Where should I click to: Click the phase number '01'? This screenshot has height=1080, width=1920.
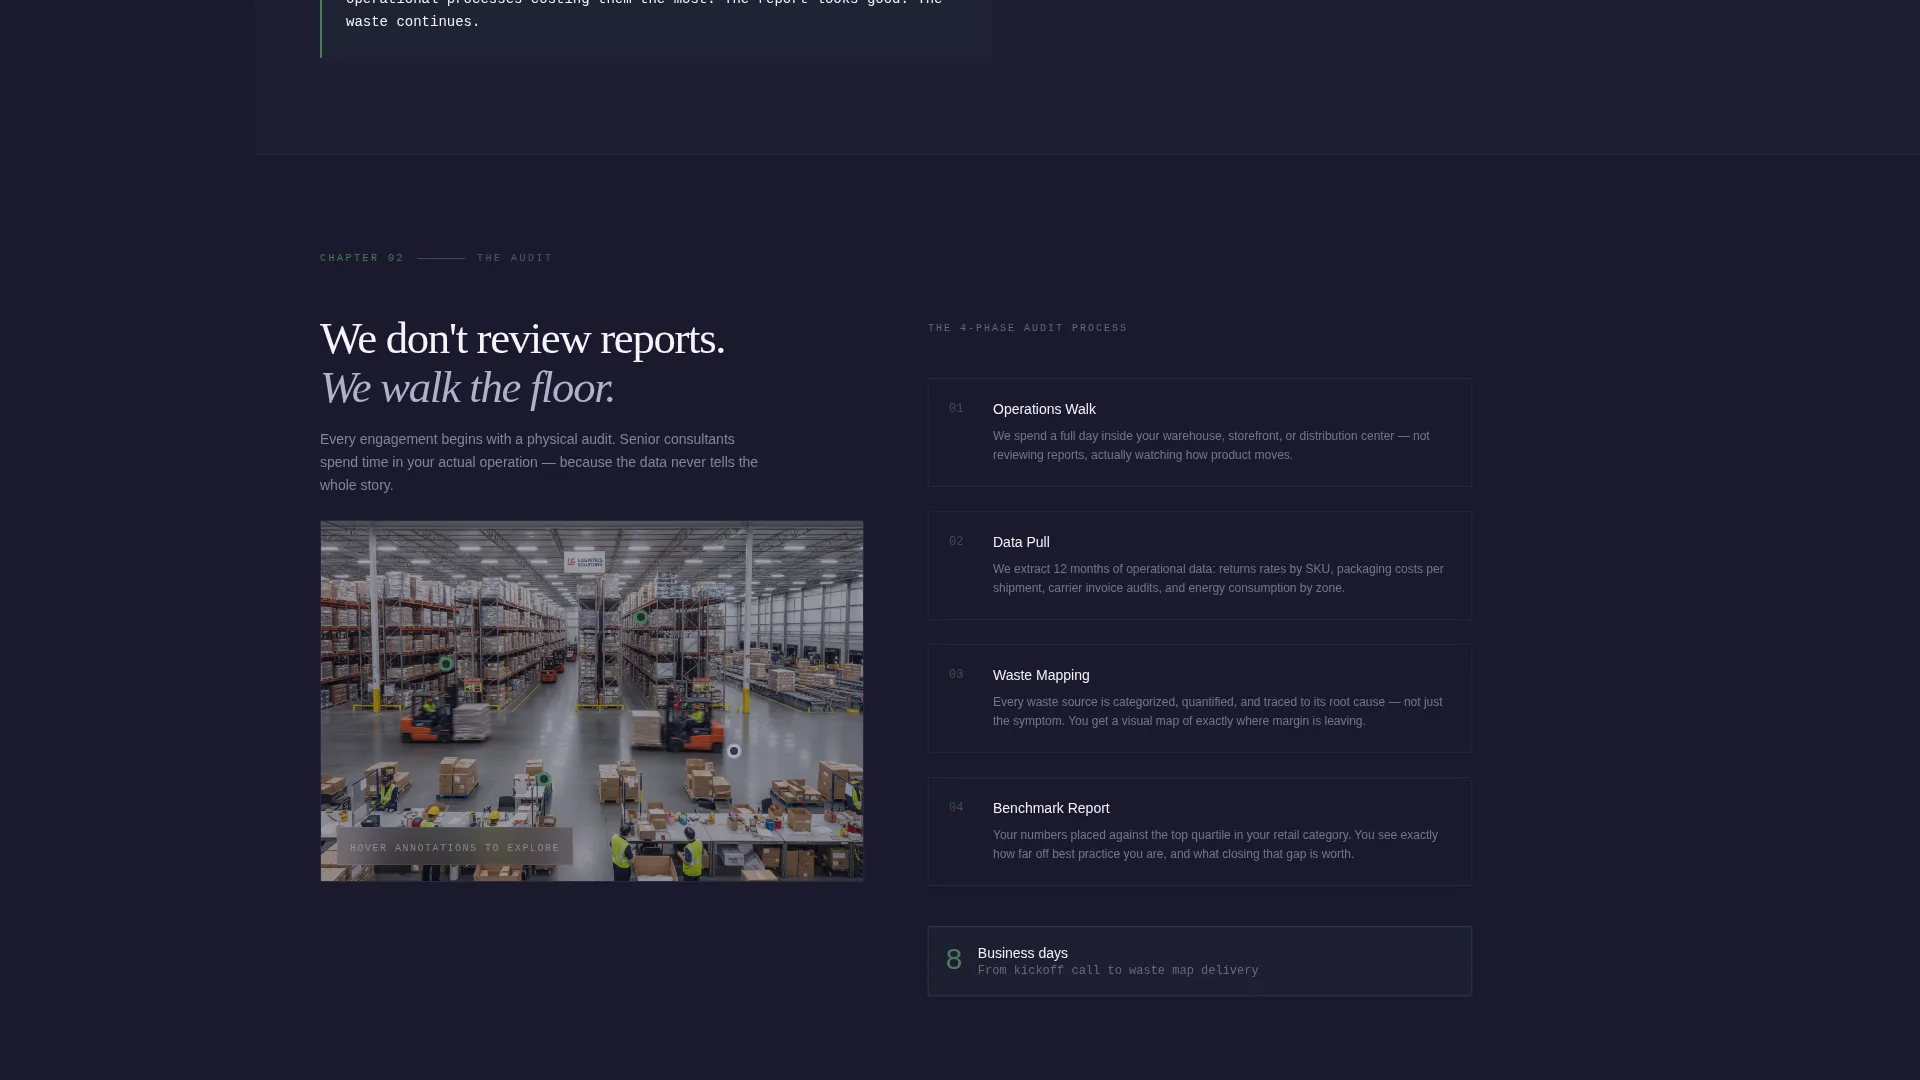coord(956,408)
